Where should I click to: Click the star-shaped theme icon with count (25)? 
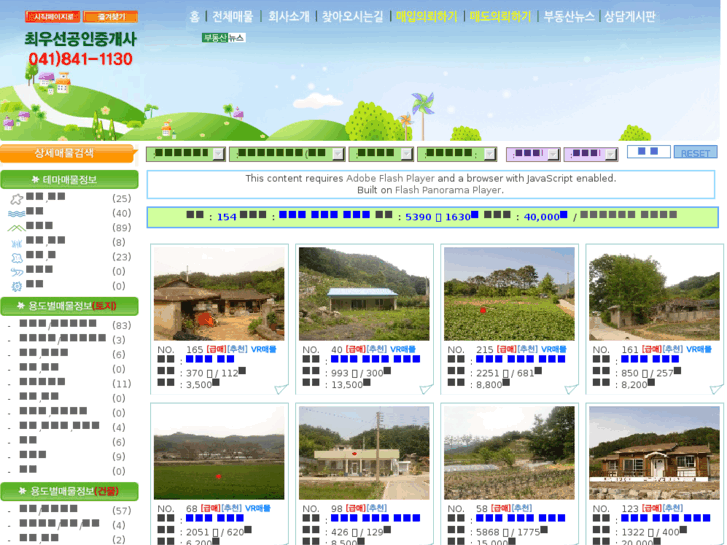17,199
